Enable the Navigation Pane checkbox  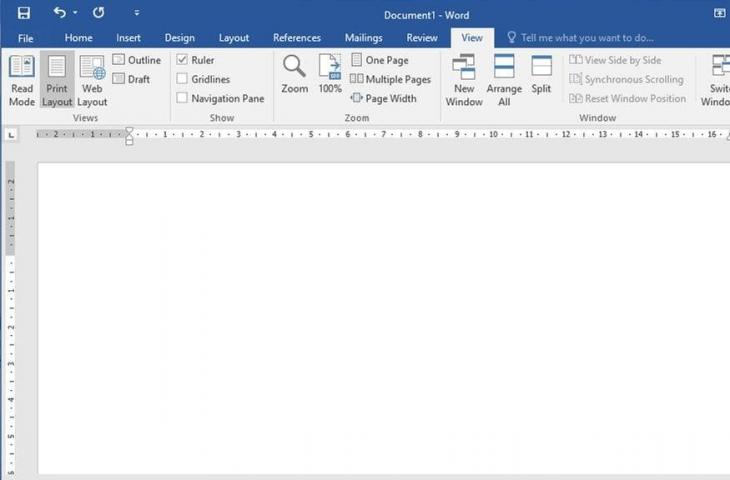coord(182,98)
